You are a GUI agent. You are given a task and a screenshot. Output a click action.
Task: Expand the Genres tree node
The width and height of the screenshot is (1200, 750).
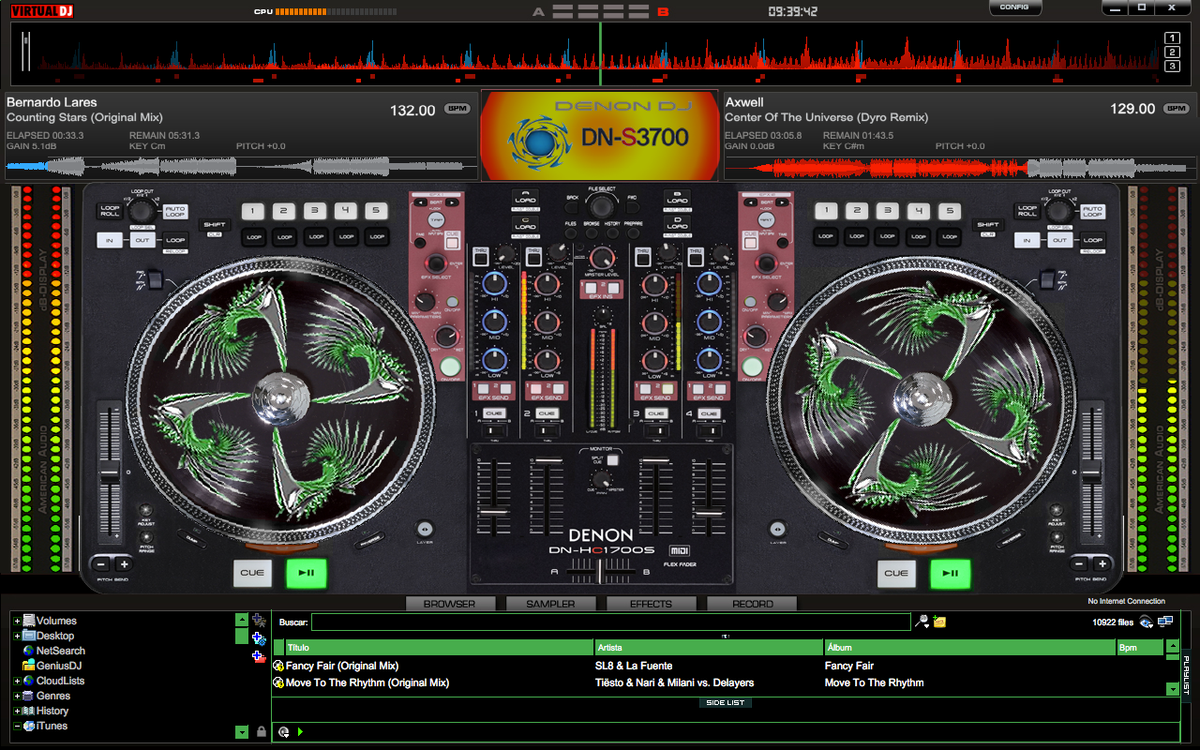pyautogui.click(x=17, y=696)
